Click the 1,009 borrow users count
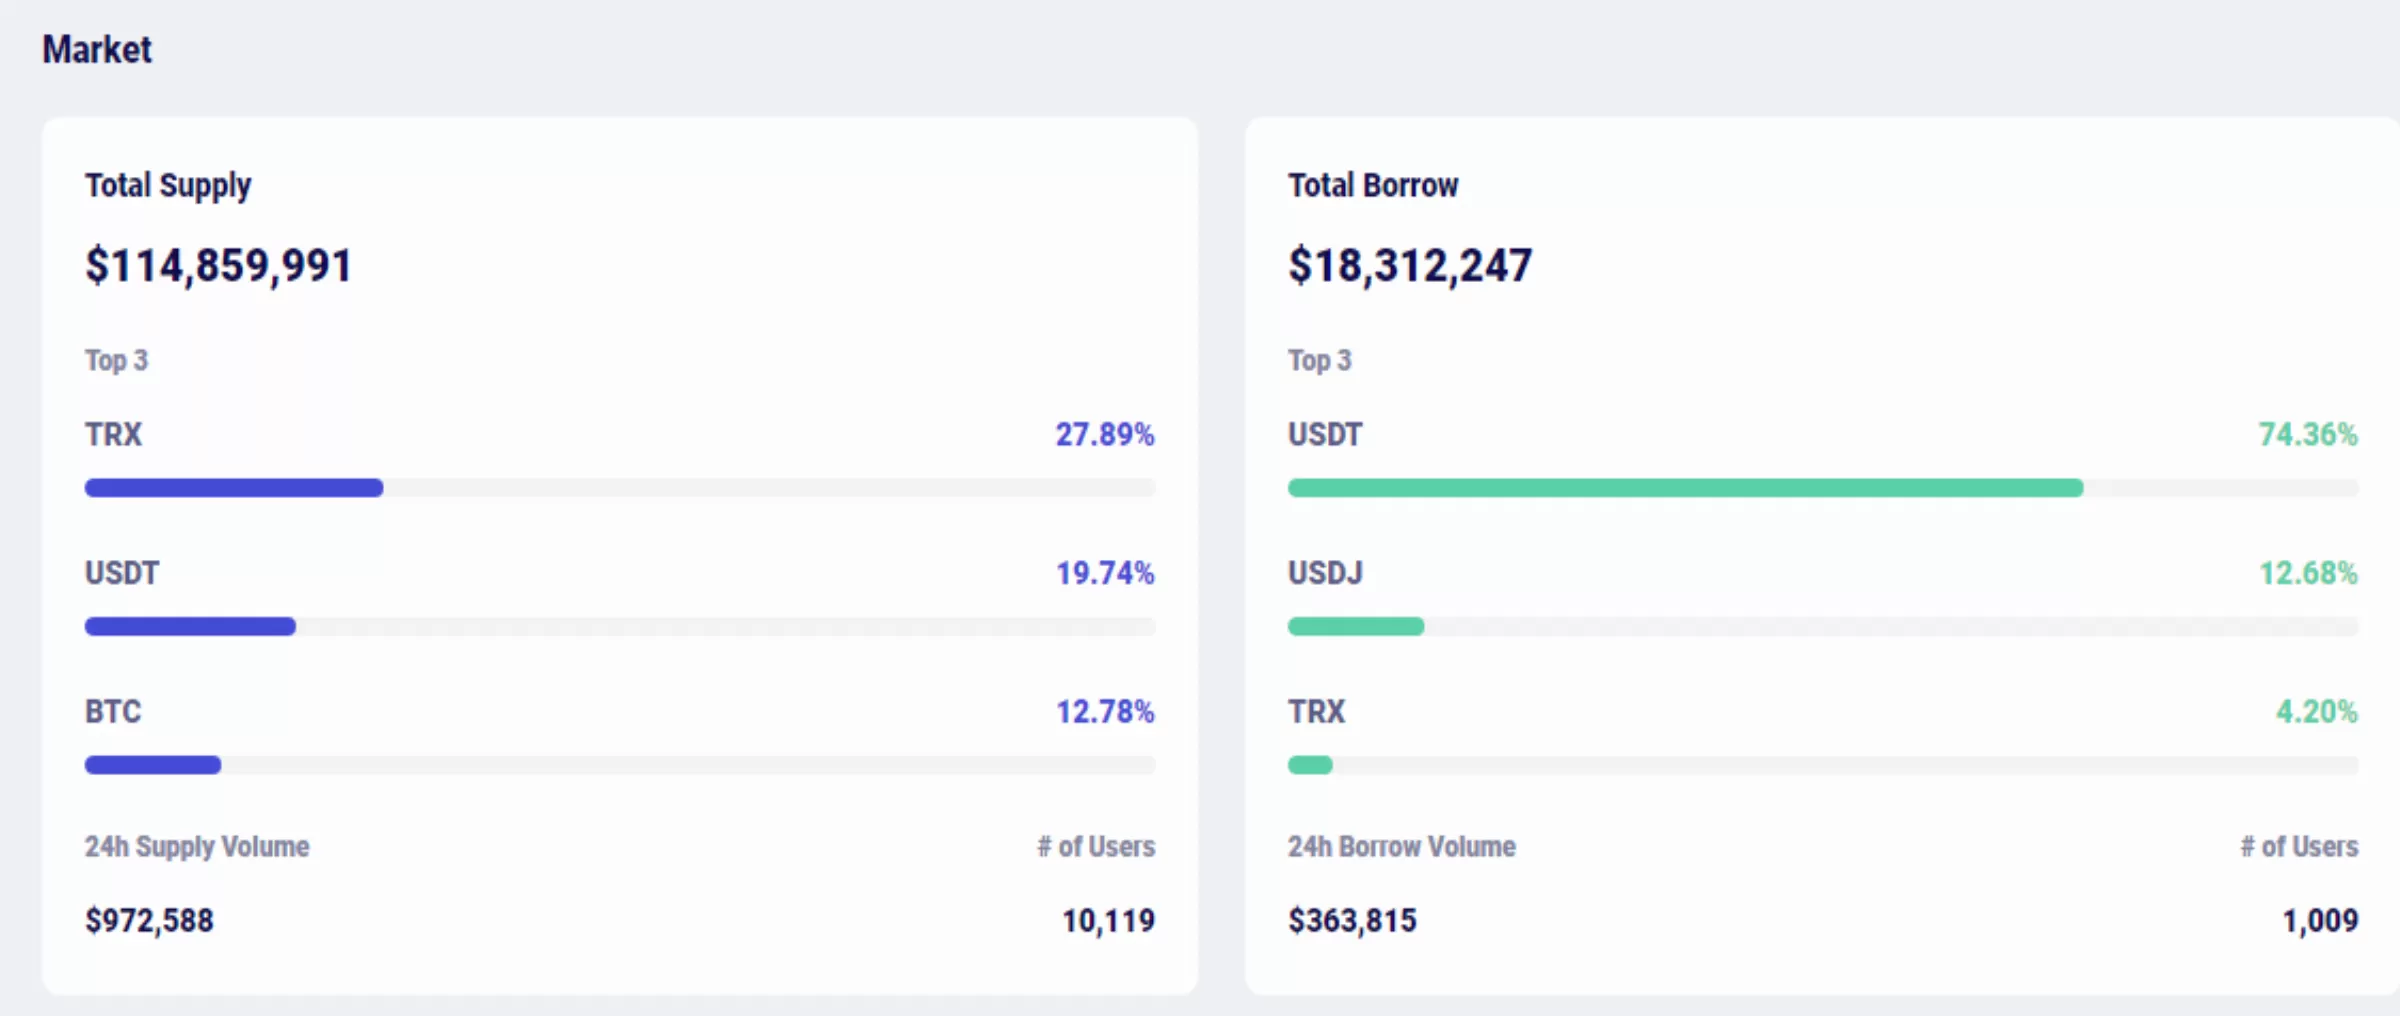Screen dimensions: 2400x1016 2320,920
